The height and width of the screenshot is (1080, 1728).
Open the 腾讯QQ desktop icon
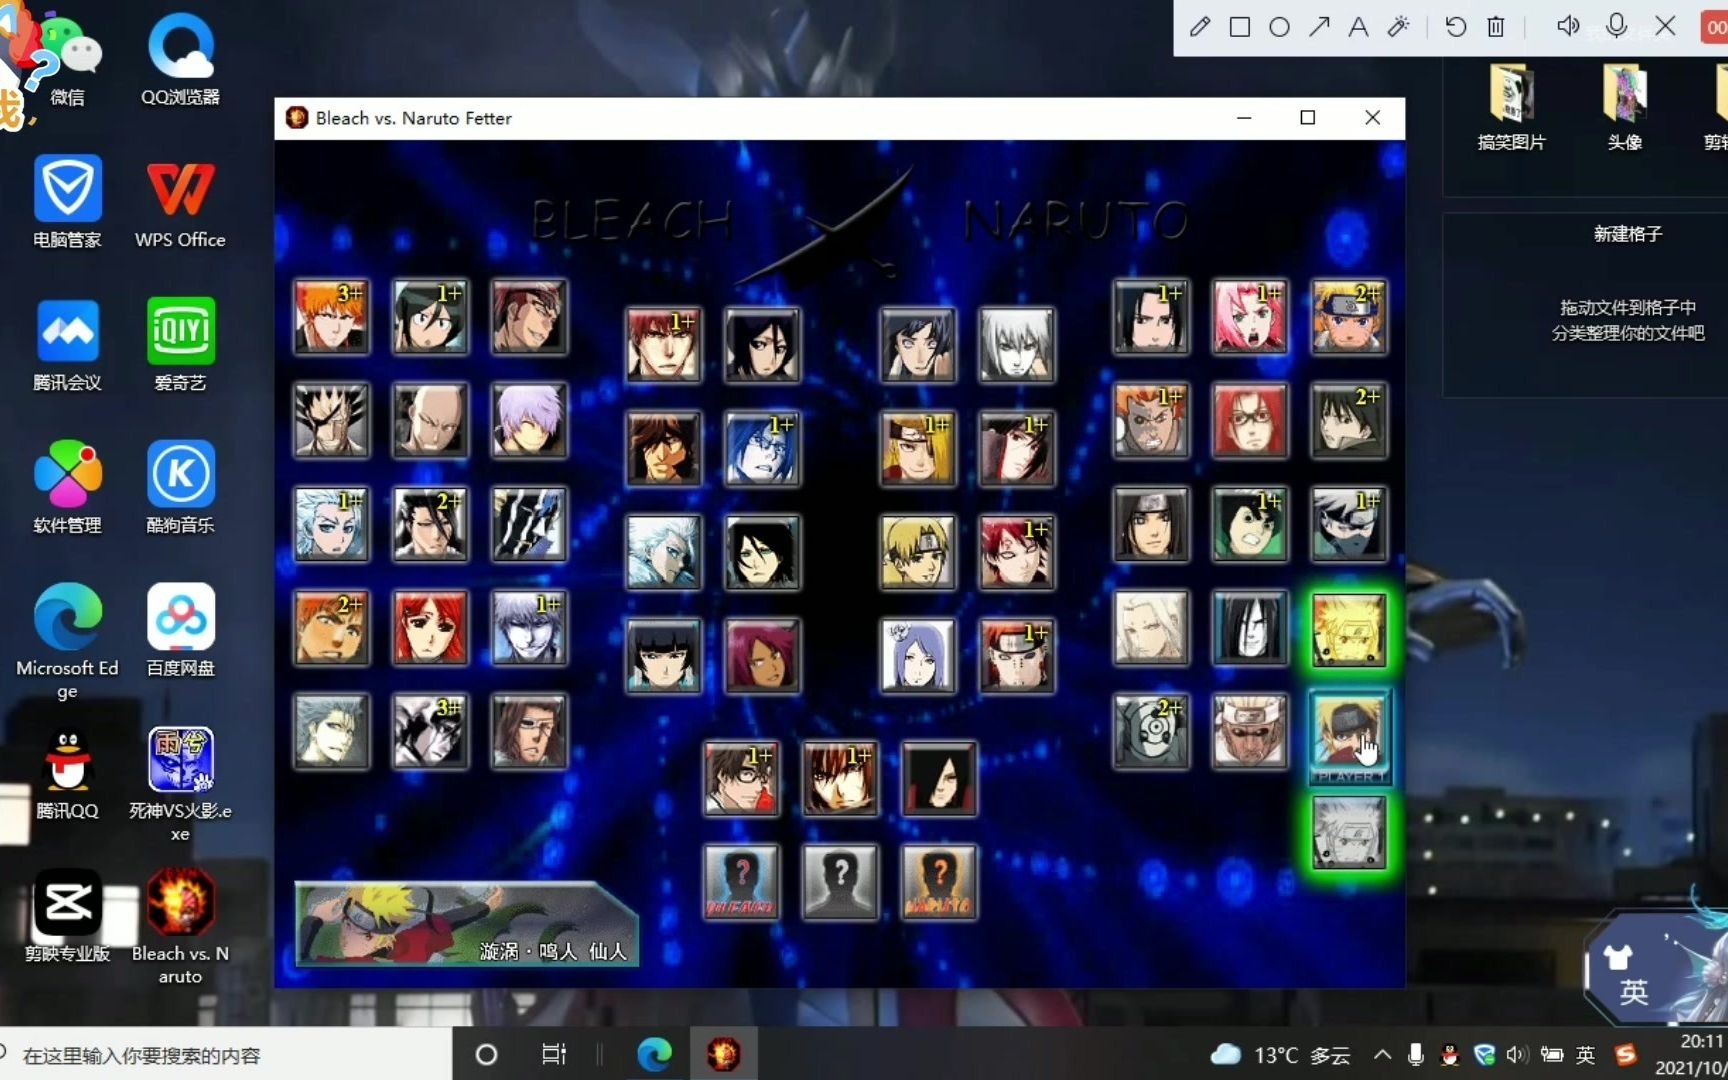(67, 774)
